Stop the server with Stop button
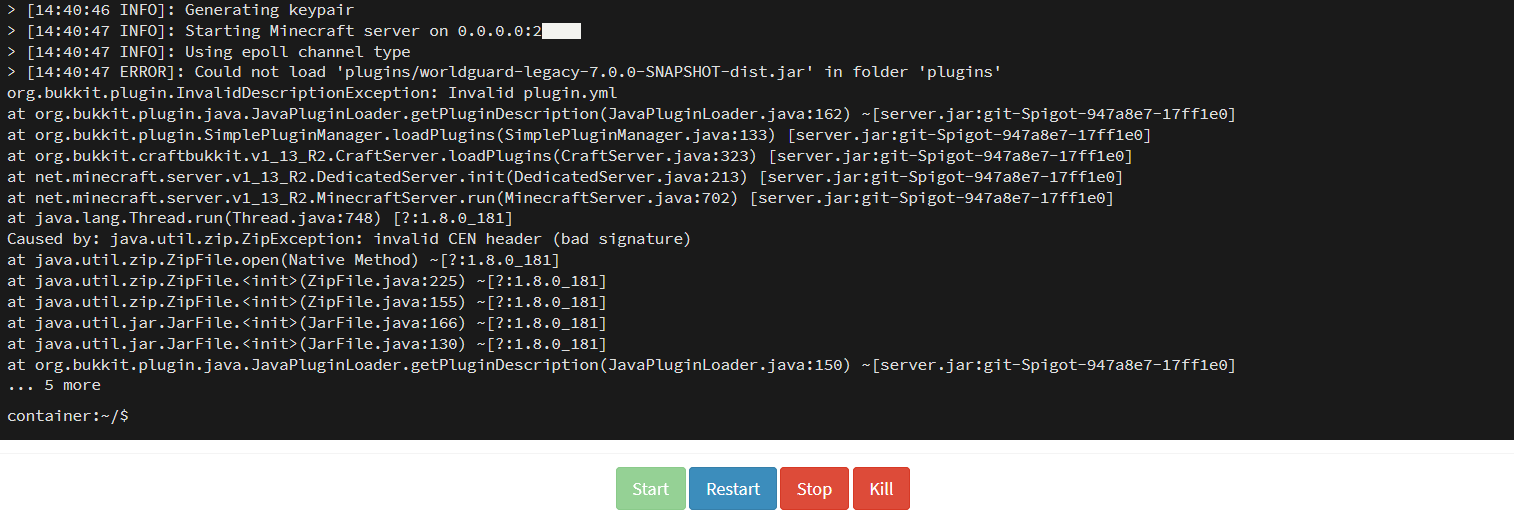 [x=814, y=489]
